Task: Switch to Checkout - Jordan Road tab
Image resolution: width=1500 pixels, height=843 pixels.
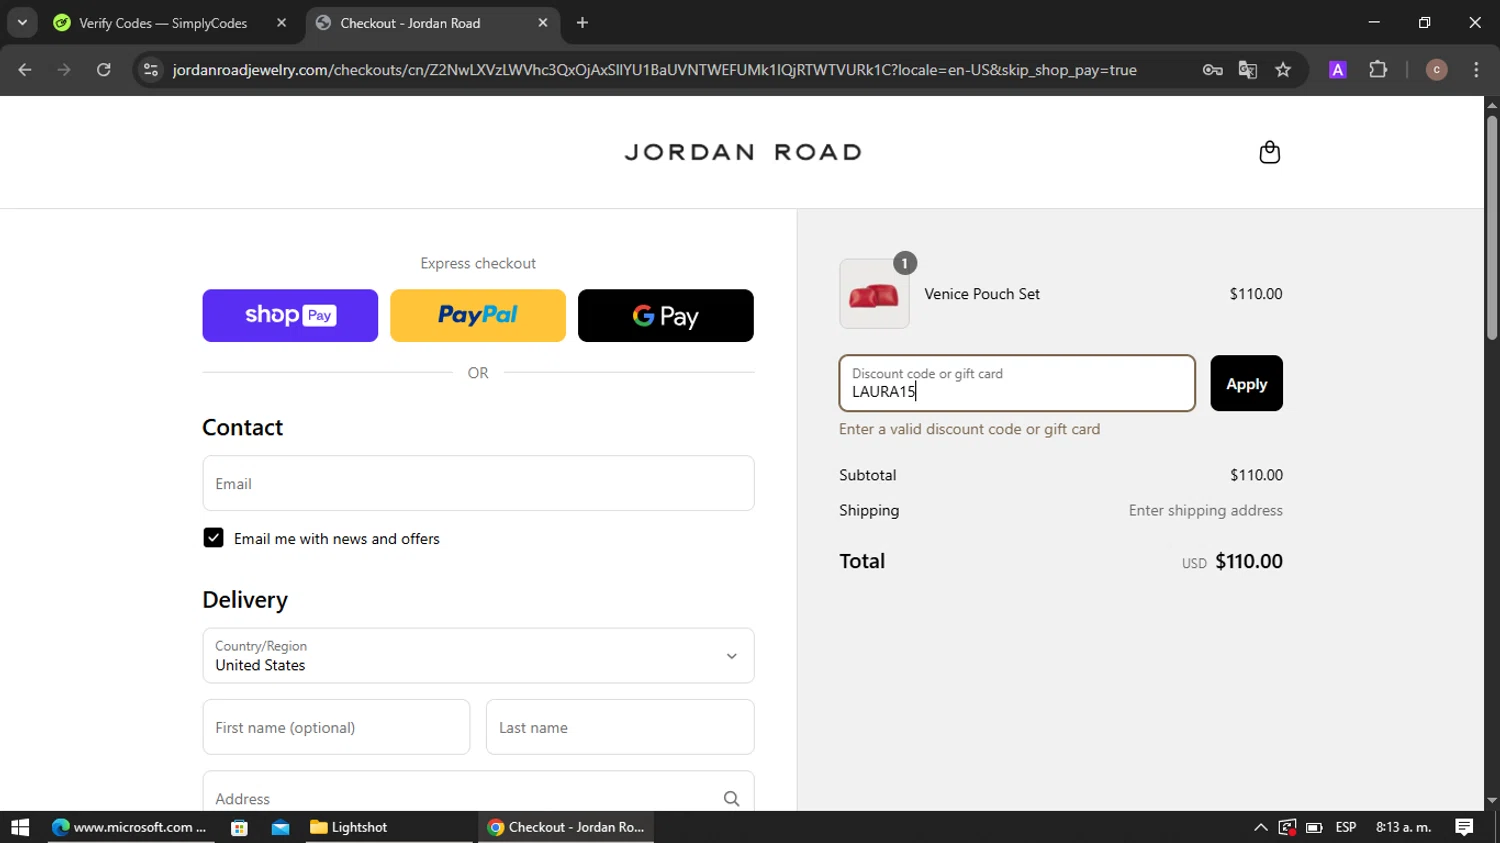Action: click(x=410, y=23)
